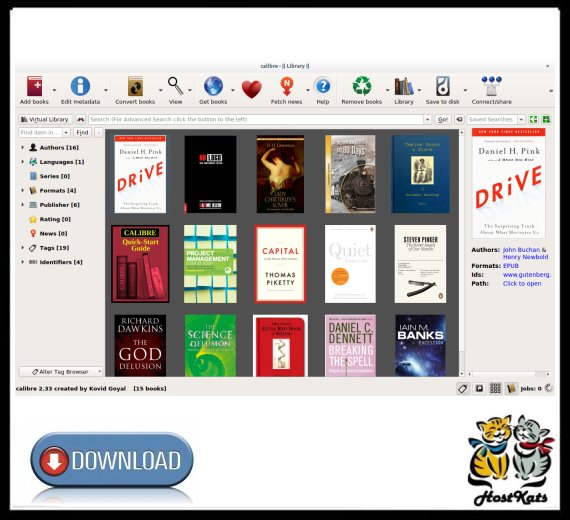The width and height of the screenshot is (570, 520).
Task: Expand the Authors [16] category
Action: pos(23,147)
